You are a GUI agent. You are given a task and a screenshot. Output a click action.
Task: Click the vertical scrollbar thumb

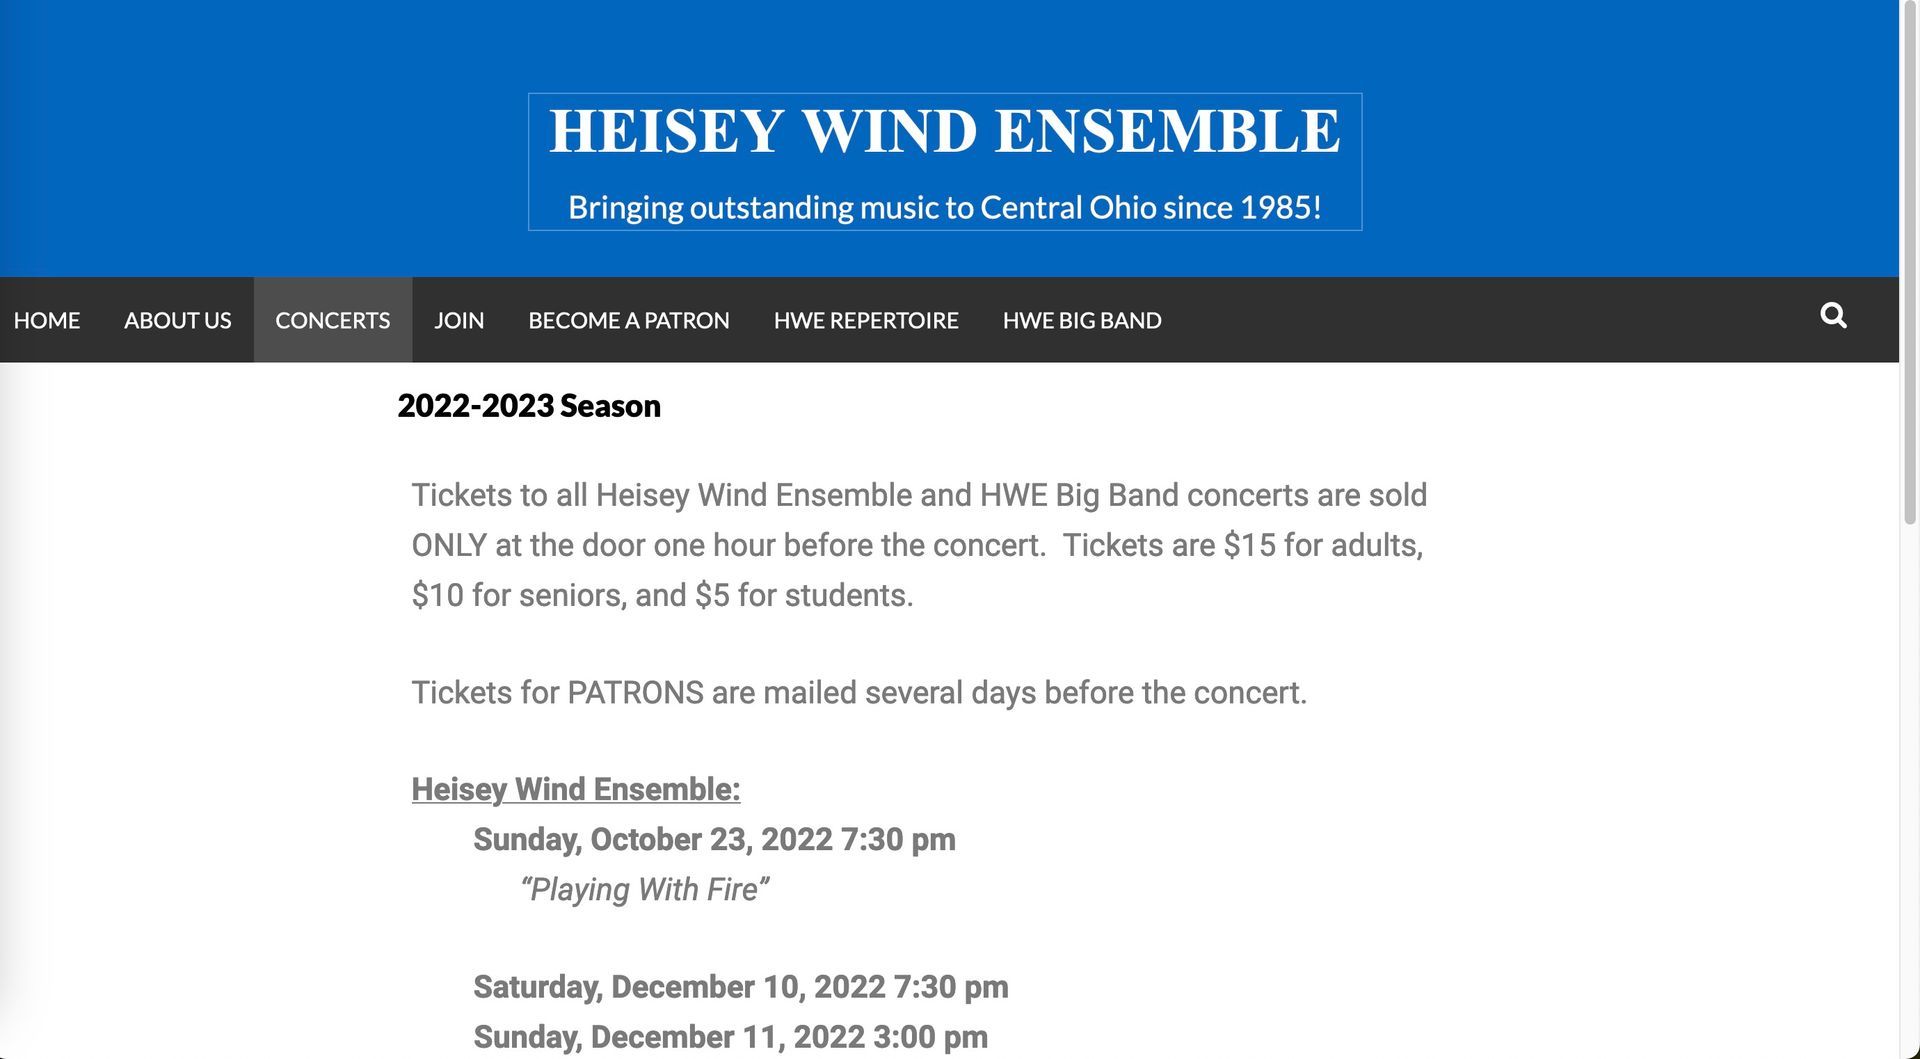click(x=1909, y=260)
